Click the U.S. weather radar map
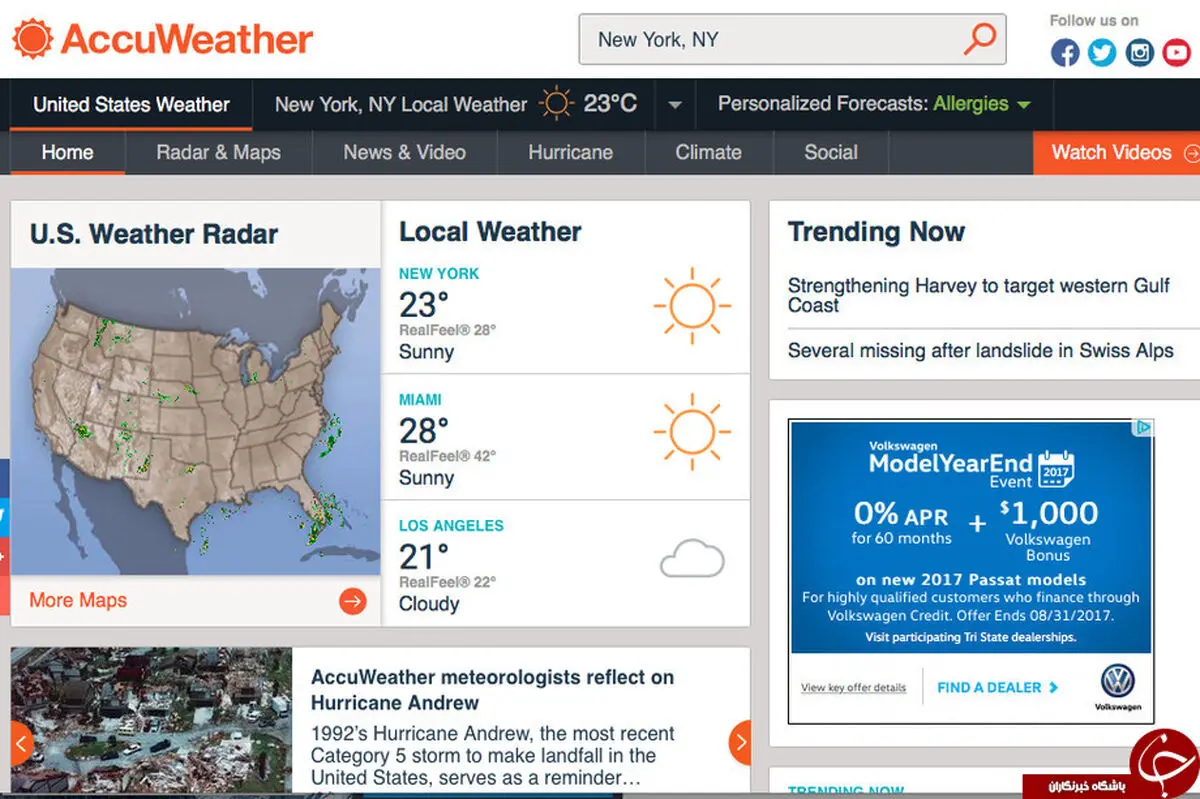 pos(196,420)
